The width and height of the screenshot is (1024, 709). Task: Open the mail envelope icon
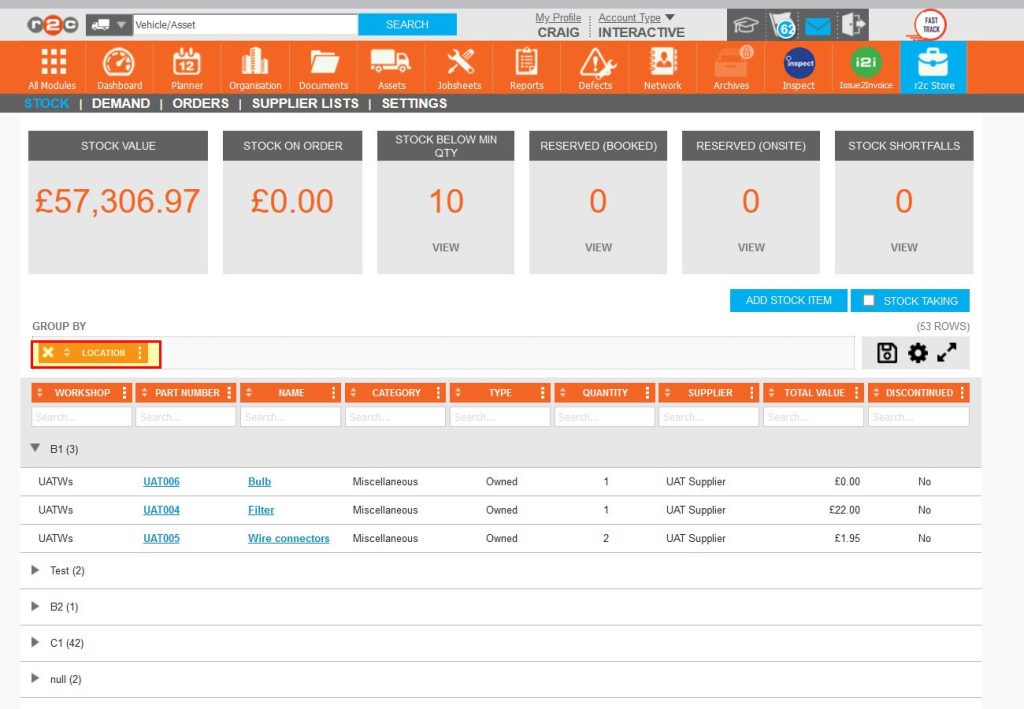[x=818, y=26]
